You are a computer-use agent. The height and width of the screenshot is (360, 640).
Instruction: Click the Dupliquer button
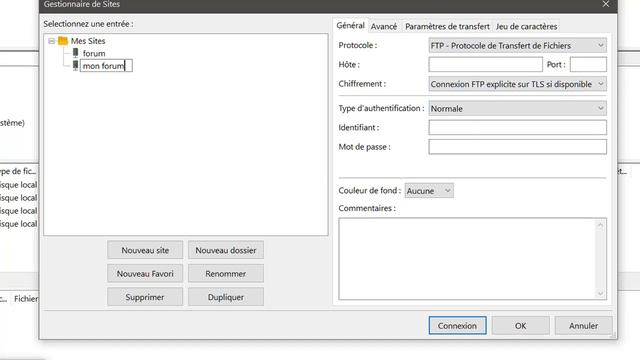pos(226,297)
